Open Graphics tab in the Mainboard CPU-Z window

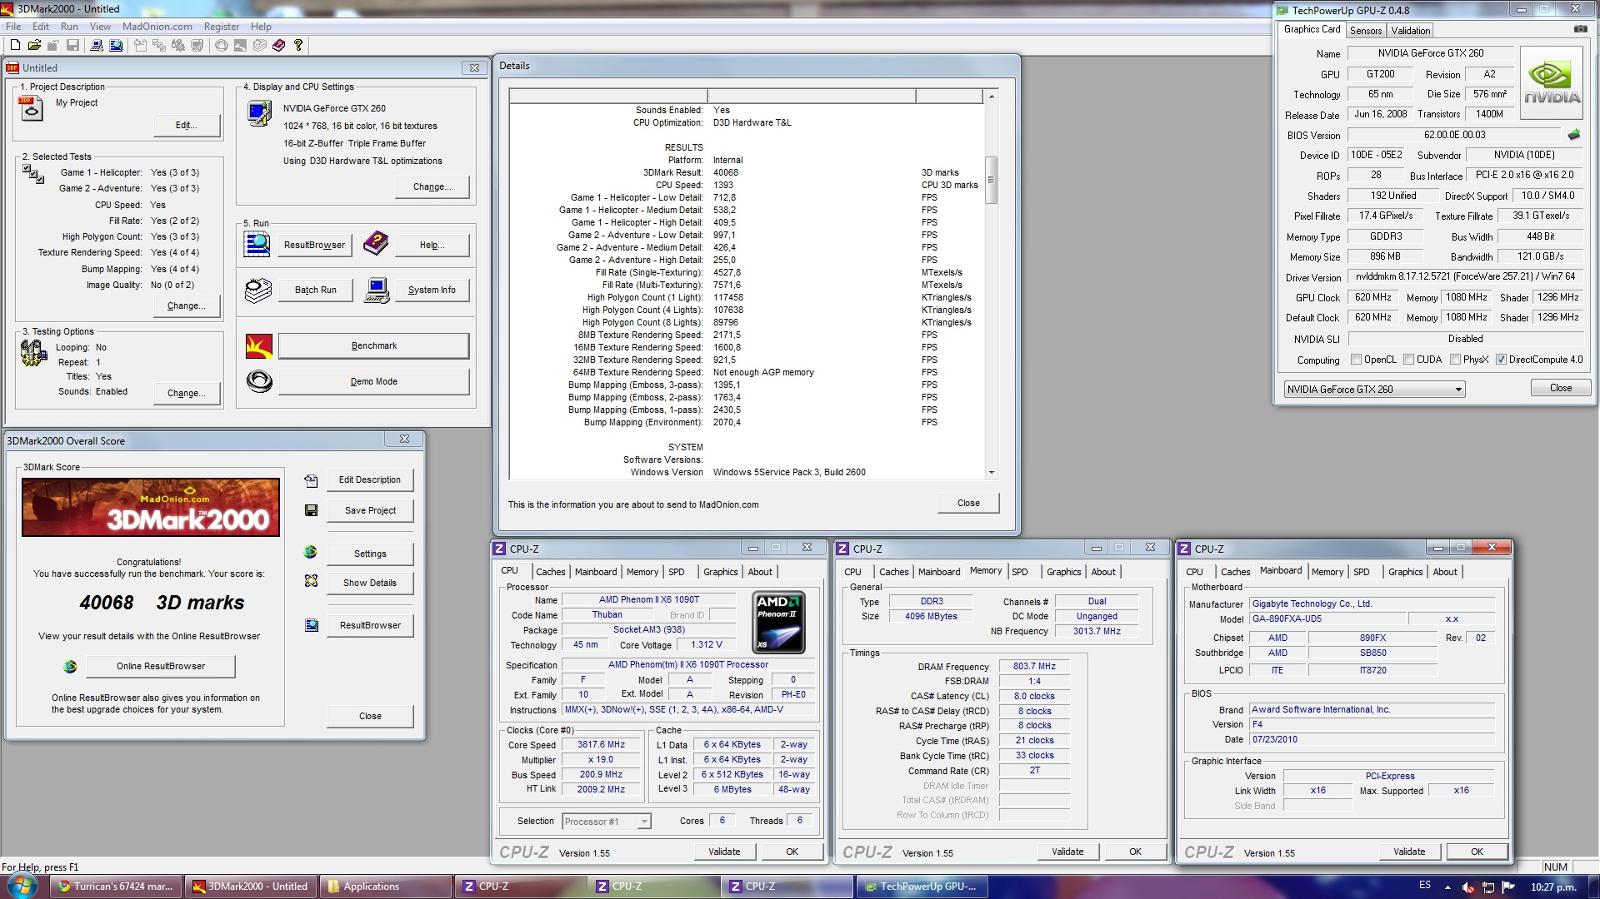(1405, 572)
